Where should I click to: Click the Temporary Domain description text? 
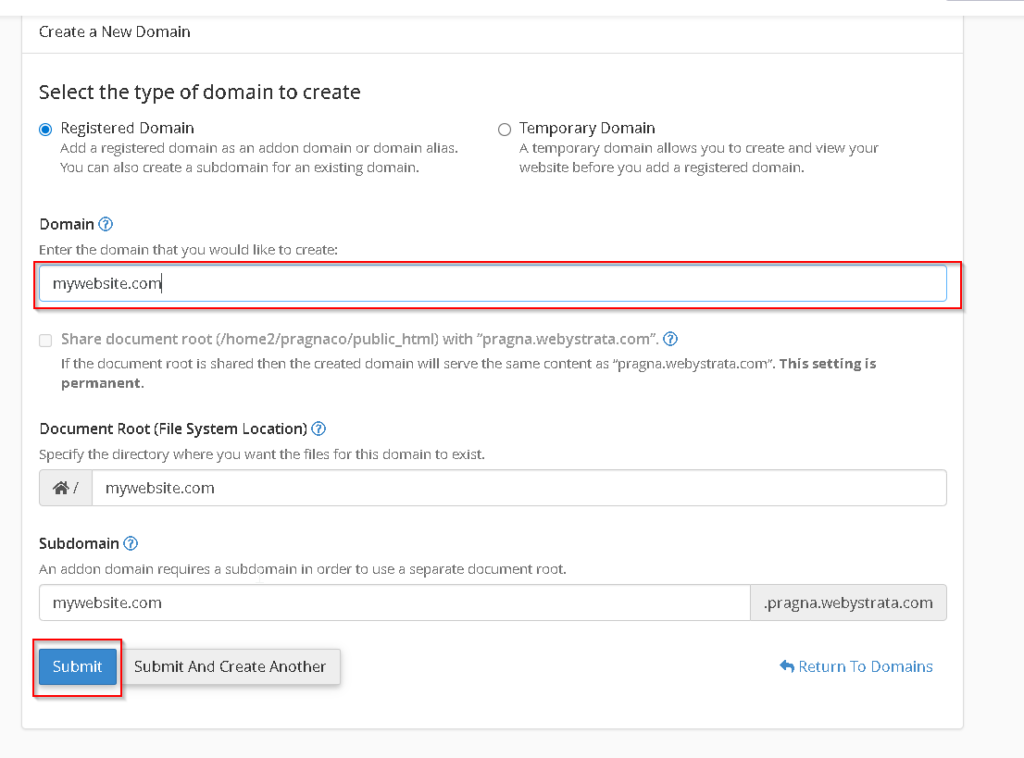click(699, 158)
